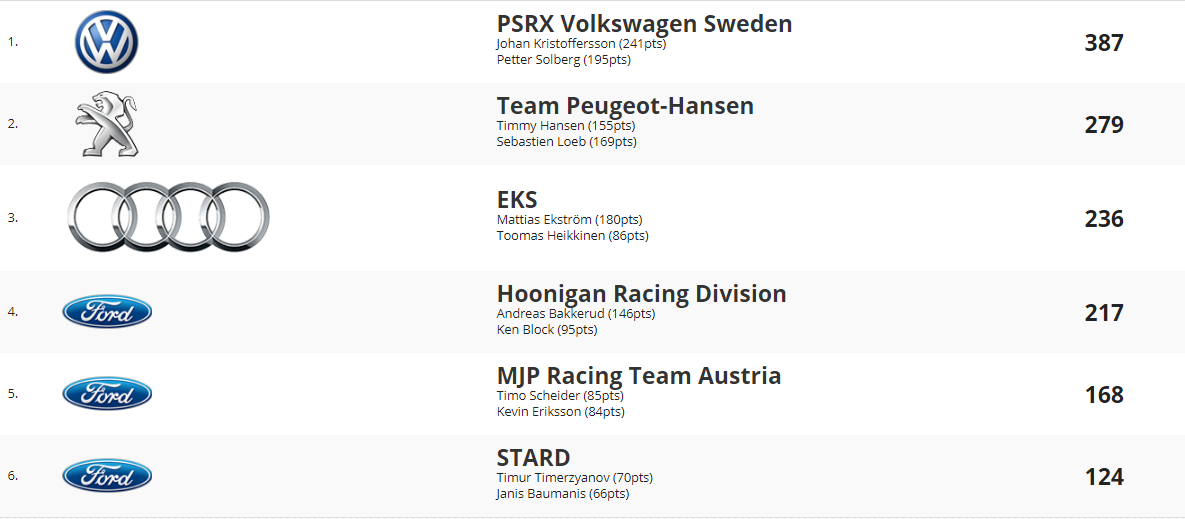Select driver Mattias Ekström (180pts)

coord(570,220)
